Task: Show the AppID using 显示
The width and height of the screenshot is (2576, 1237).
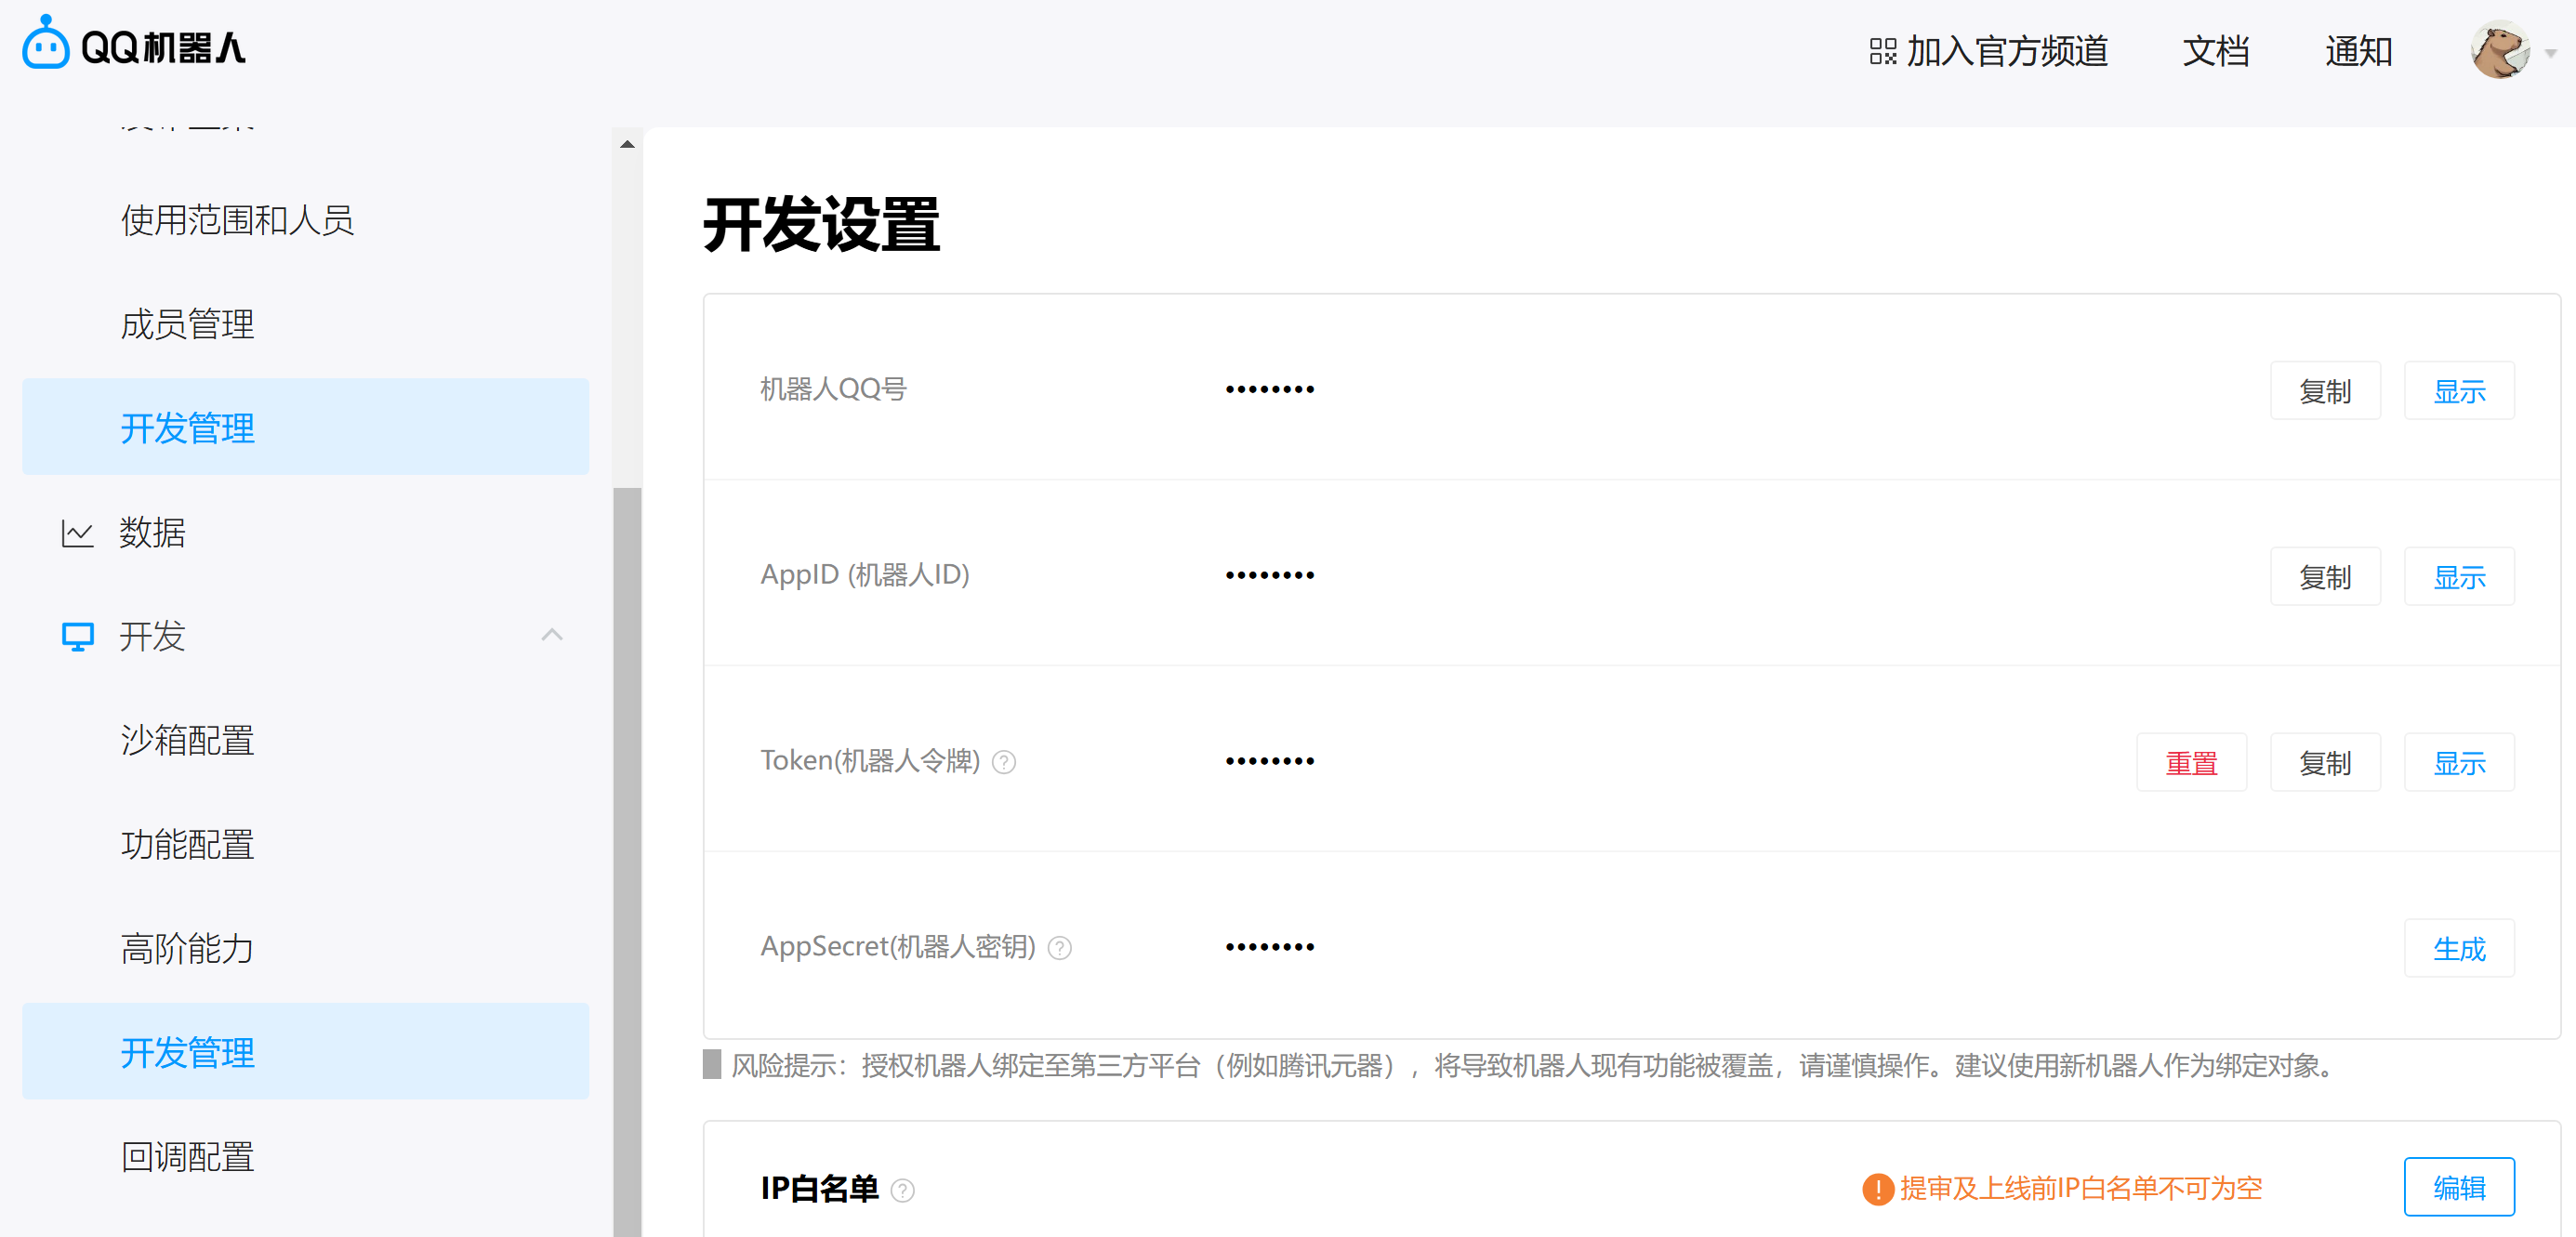Action: coord(2460,576)
